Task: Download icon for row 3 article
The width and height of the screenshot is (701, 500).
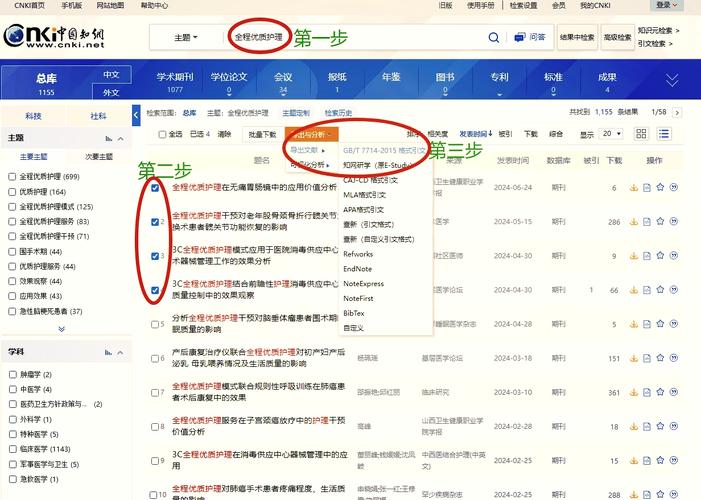Action: [x=633, y=256]
